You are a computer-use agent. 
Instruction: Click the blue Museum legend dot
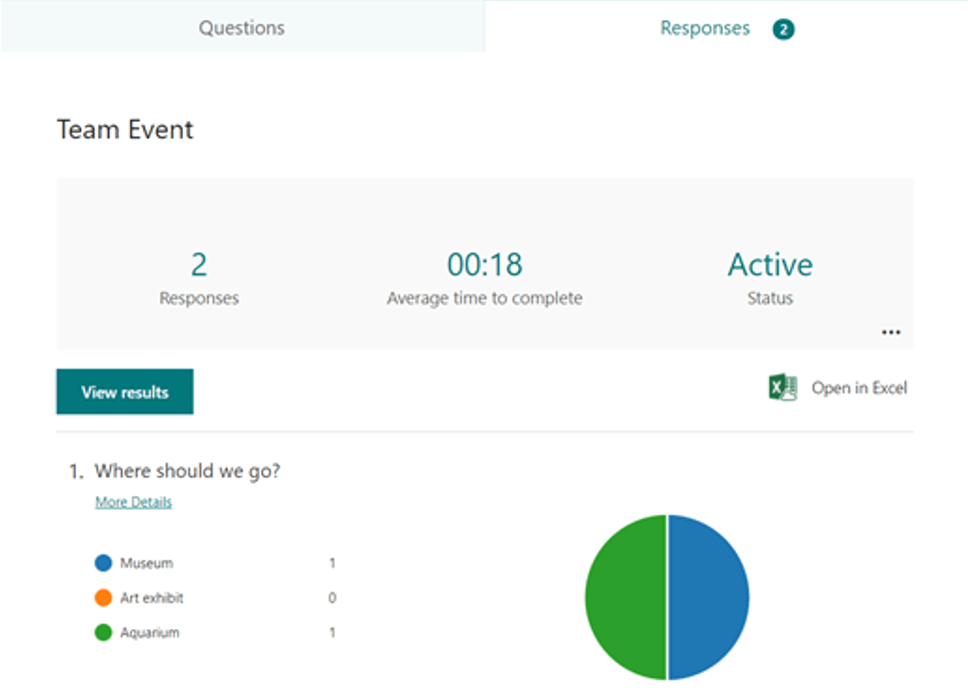coord(103,564)
